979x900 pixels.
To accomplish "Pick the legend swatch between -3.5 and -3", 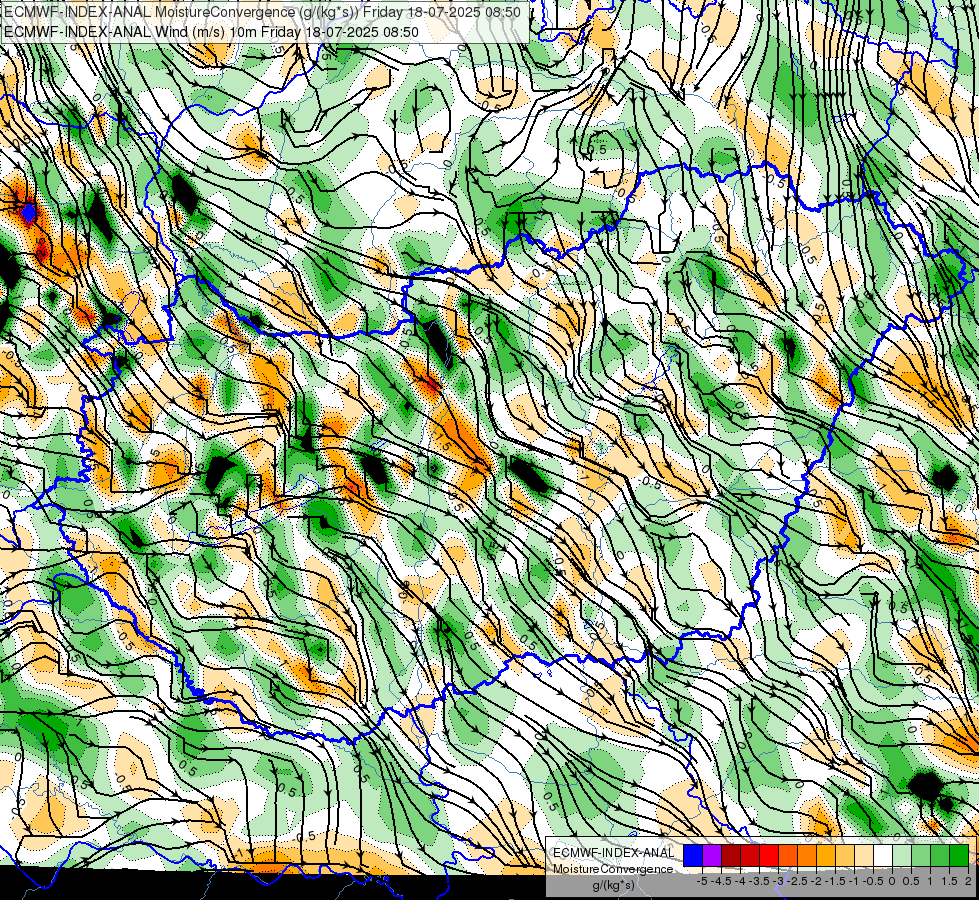I will tap(769, 855).
